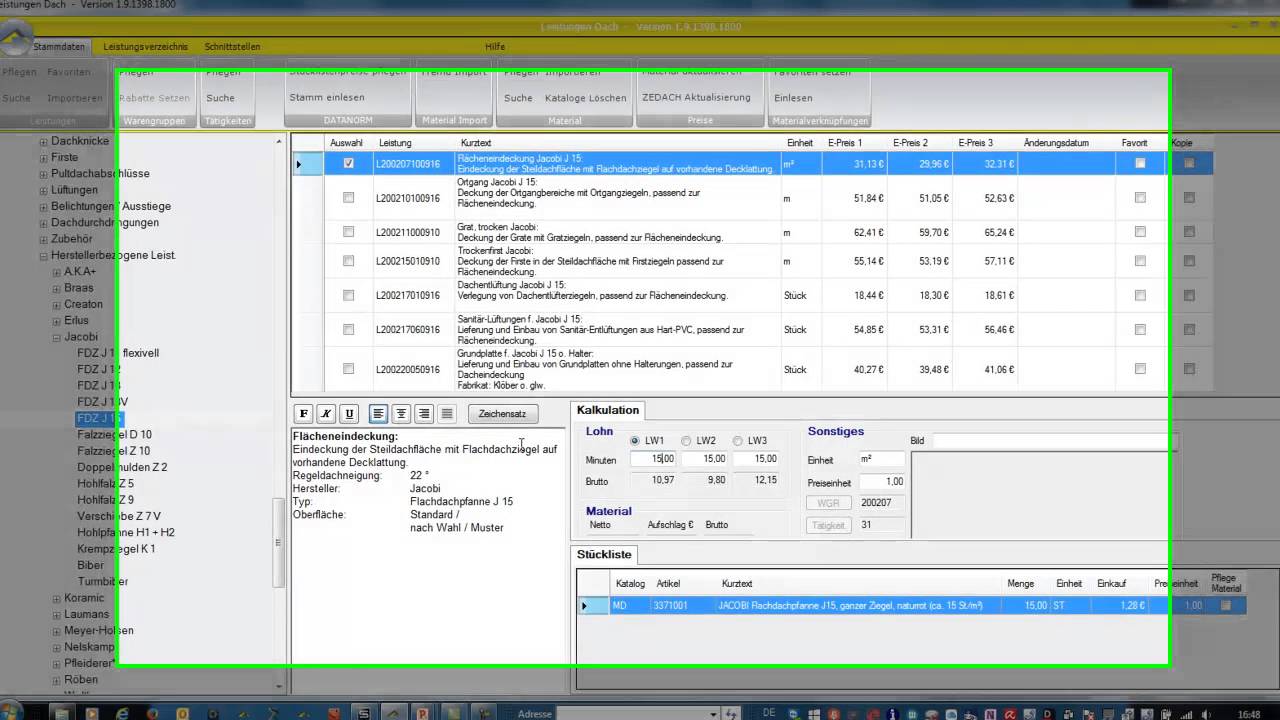Viewport: 1280px width, 720px height.
Task: Open the round application menu button
Action: coord(16,38)
